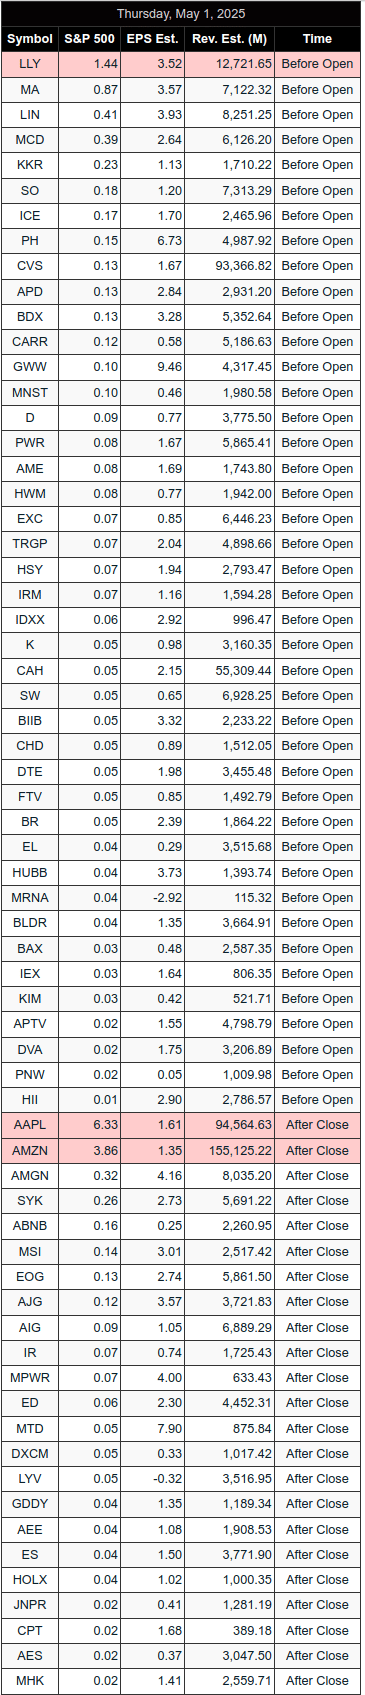This screenshot has height=1695, width=365.
Task: Click the Rev. Est. (M) column header
Action: click(230, 39)
